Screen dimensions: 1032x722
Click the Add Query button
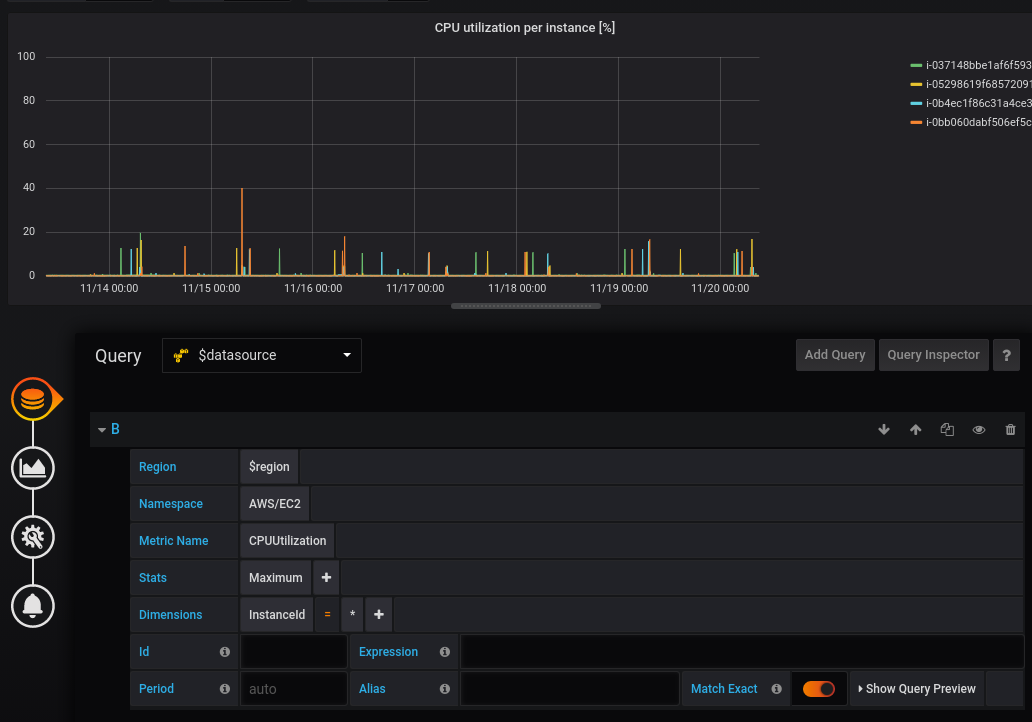point(834,354)
